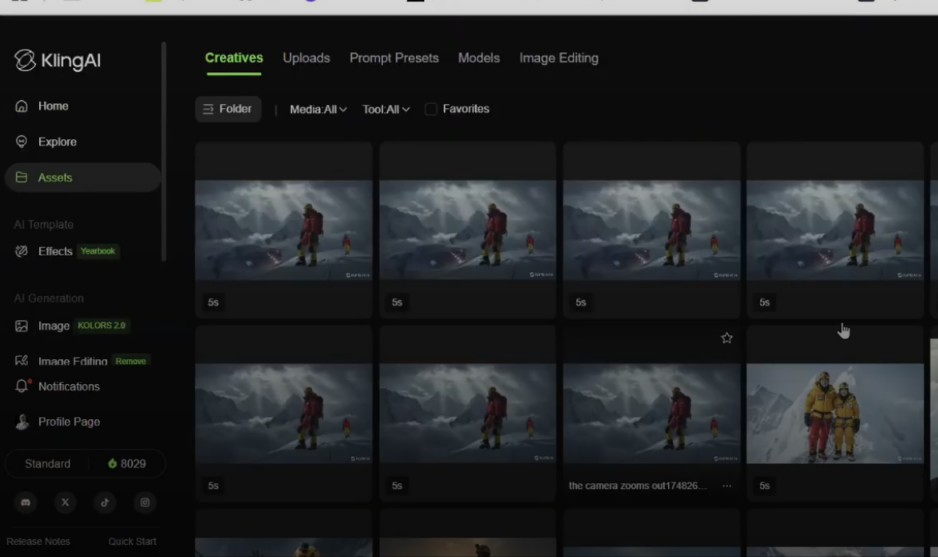Viewport: 938px width, 557px height.
Task: Click the KlingAI logo icon
Action: [x=25, y=61]
